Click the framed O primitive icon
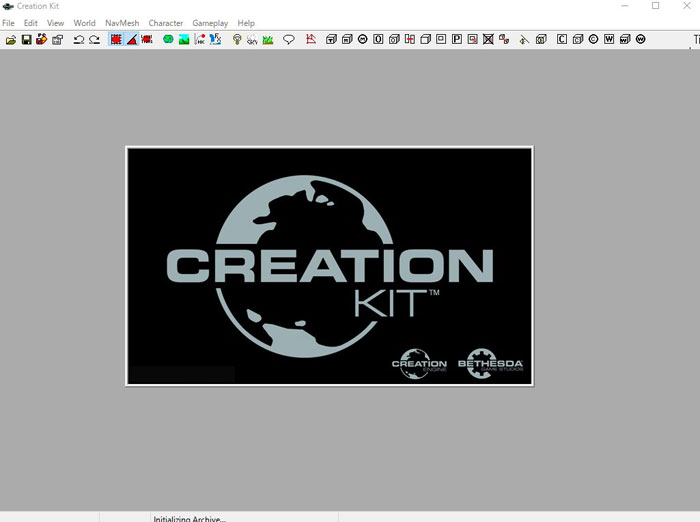Image resolution: width=700 pixels, height=522 pixels. pos(378,40)
